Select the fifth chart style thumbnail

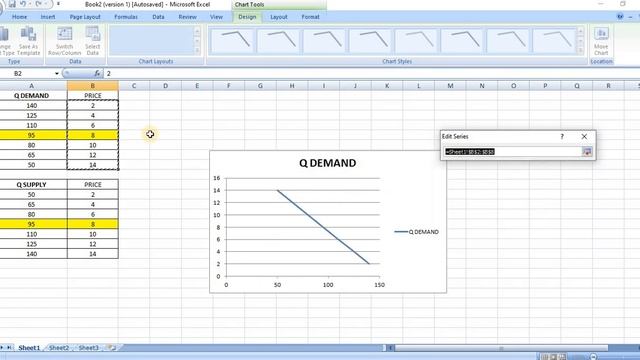click(416, 41)
